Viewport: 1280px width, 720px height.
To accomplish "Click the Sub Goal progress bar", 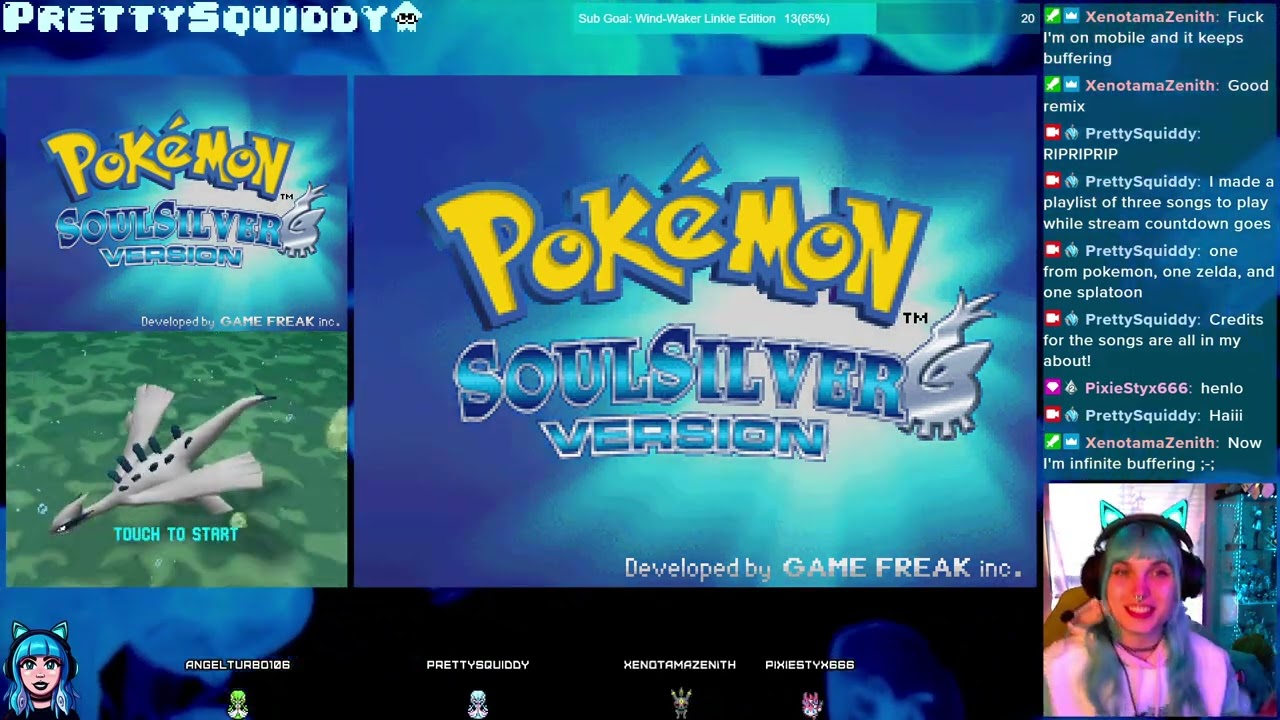I will (807, 18).
